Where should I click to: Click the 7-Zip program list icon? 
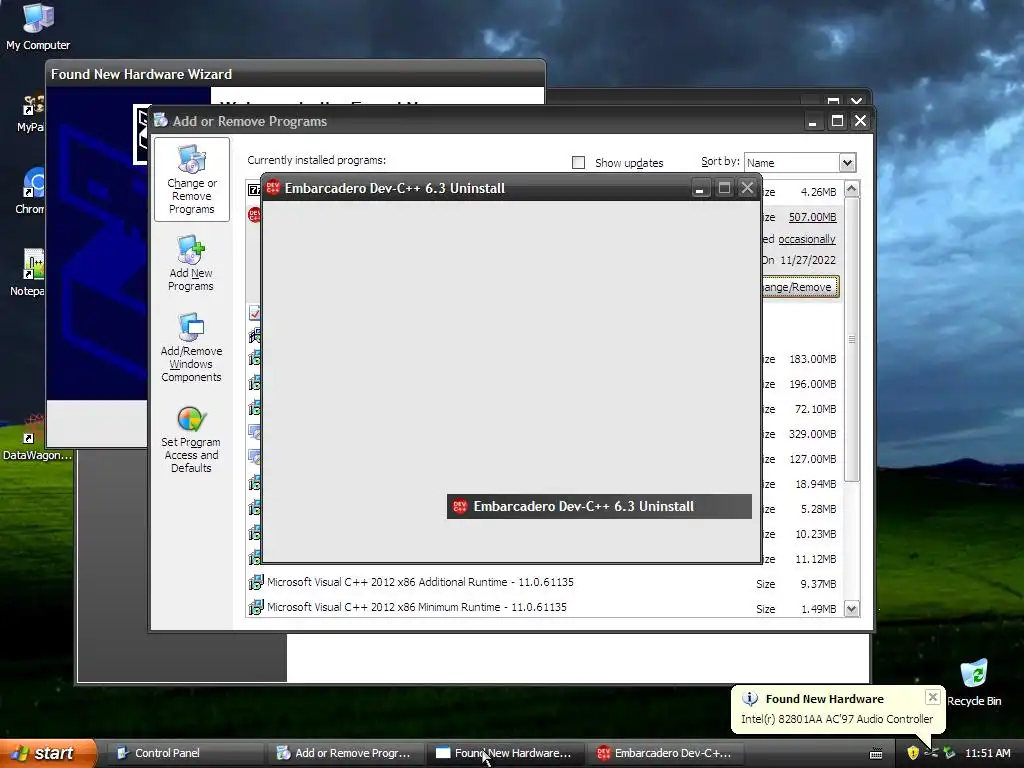(x=254, y=190)
